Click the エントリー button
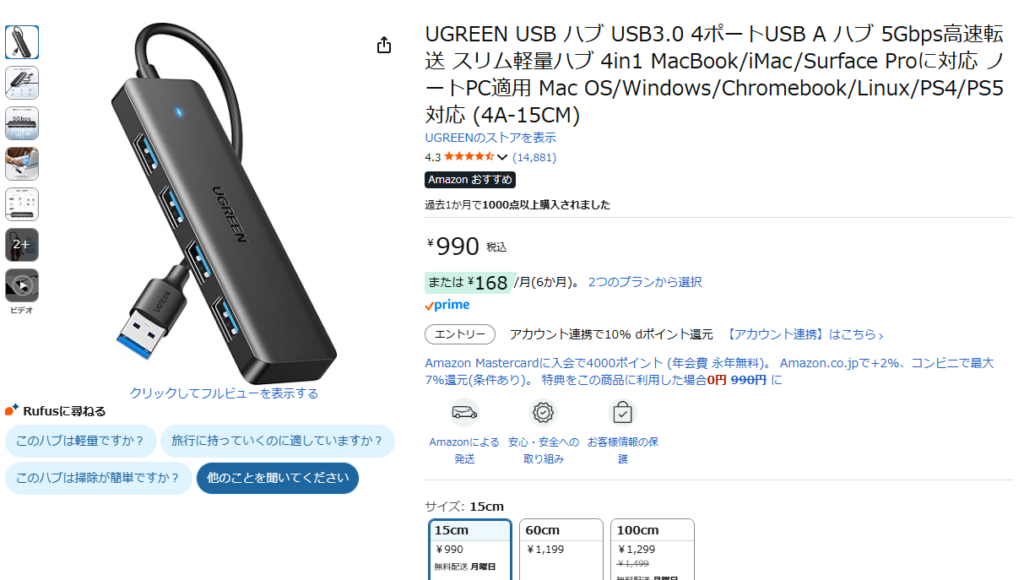1024x580 pixels. coord(460,334)
